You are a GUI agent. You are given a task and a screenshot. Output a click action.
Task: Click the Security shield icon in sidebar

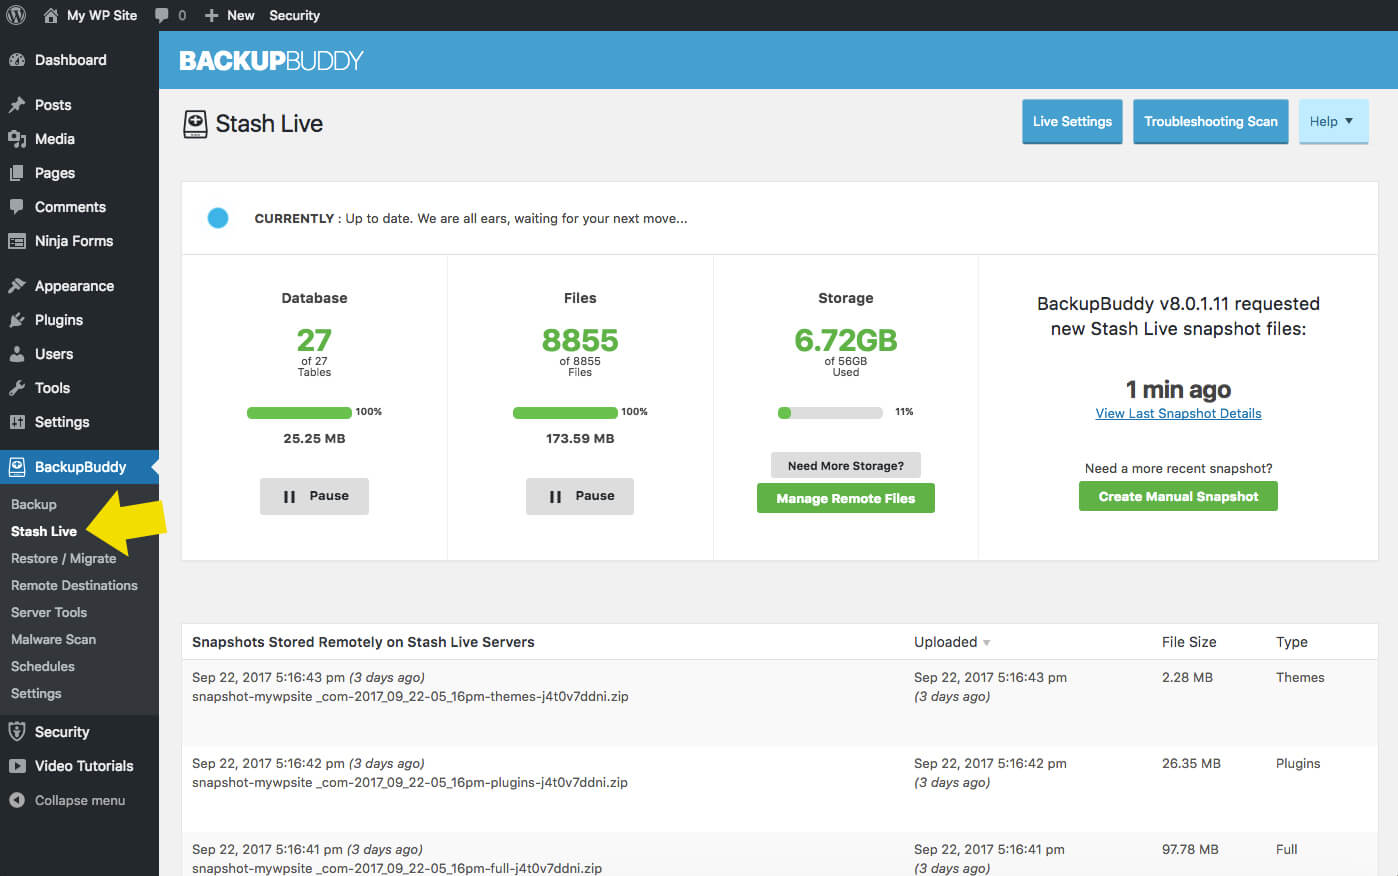click(x=17, y=732)
